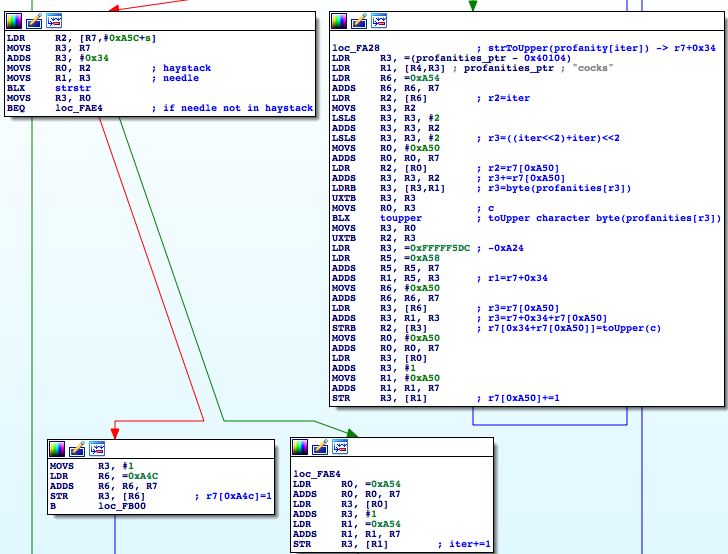The width and height of the screenshot is (728, 554).
Task: Click the pencil edit icon on the strstr block
Action: (34, 20)
